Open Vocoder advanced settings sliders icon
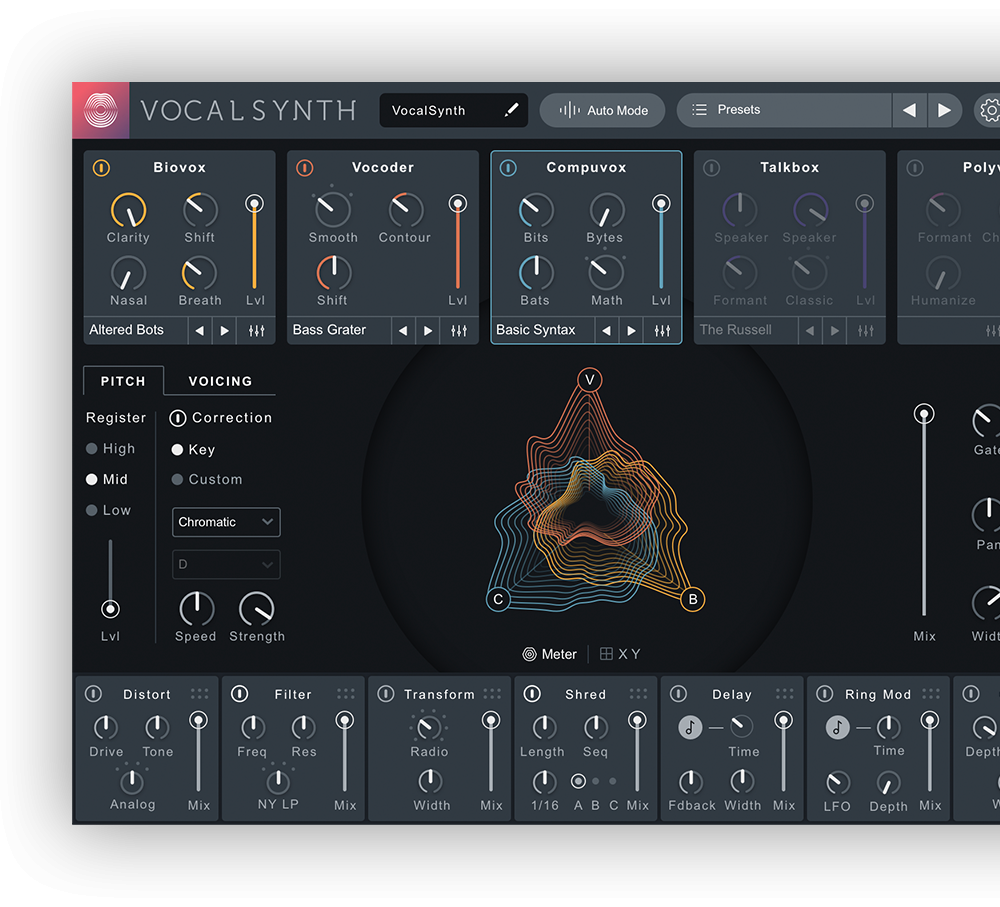Viewport: 1000px width, 907px height. point(459,330)
